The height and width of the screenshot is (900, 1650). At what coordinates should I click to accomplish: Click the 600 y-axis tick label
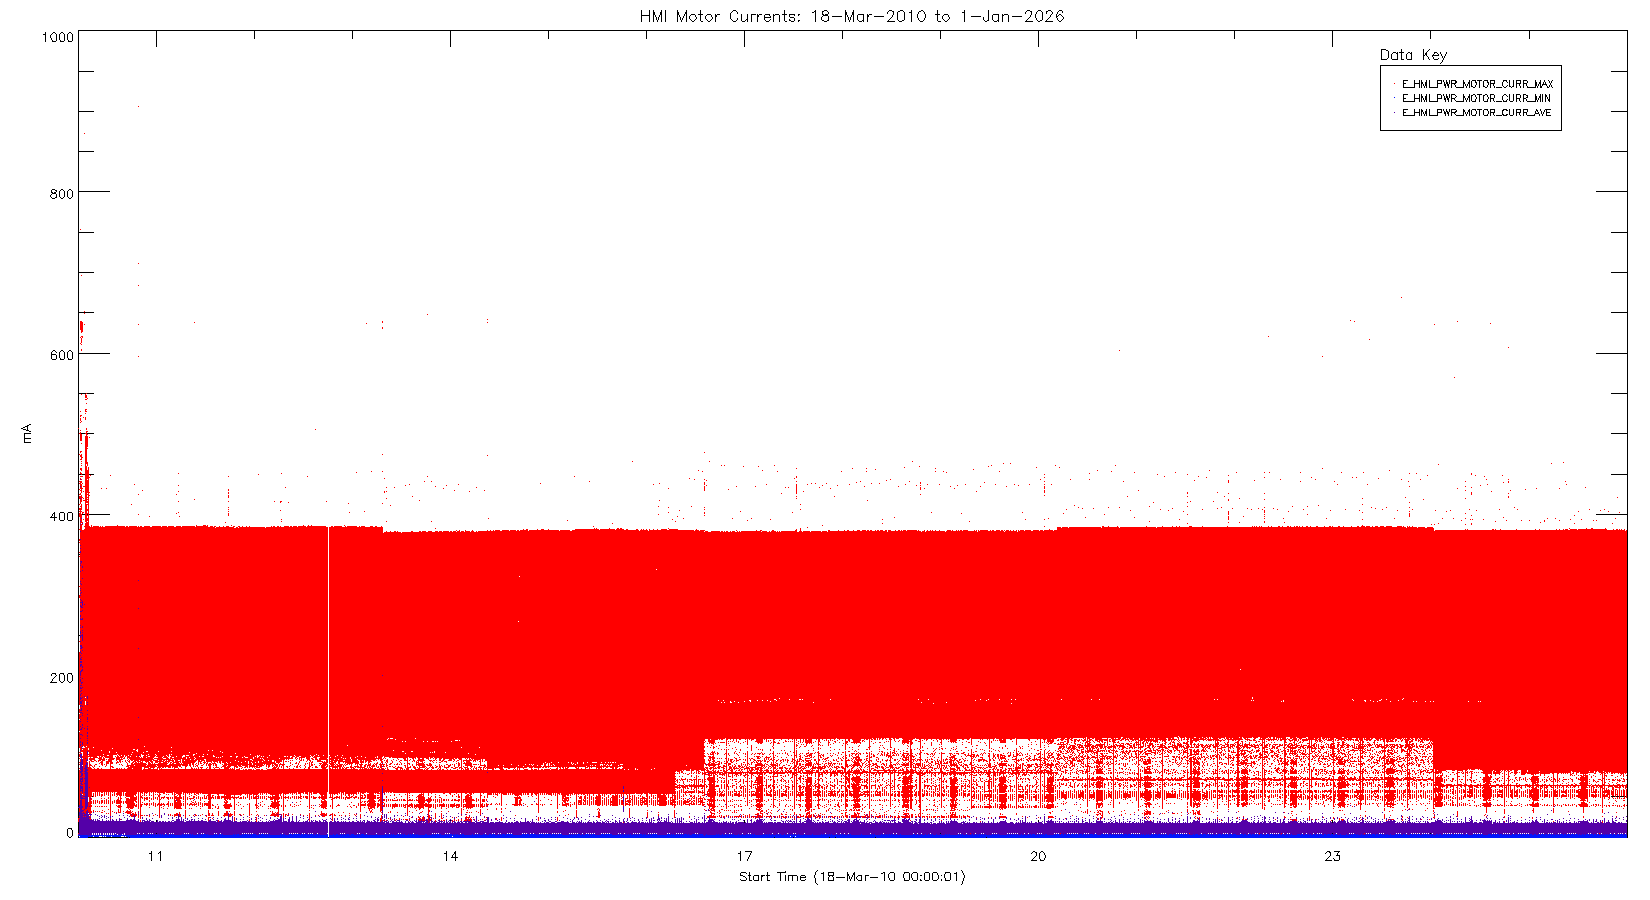point(61,355)
